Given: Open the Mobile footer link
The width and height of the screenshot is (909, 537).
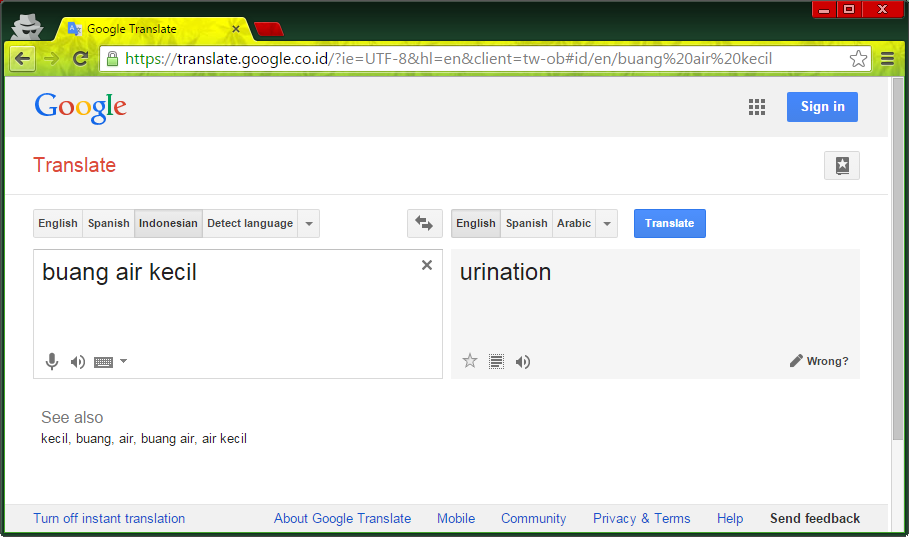Looking at the screenshot, I should point(456,518).
